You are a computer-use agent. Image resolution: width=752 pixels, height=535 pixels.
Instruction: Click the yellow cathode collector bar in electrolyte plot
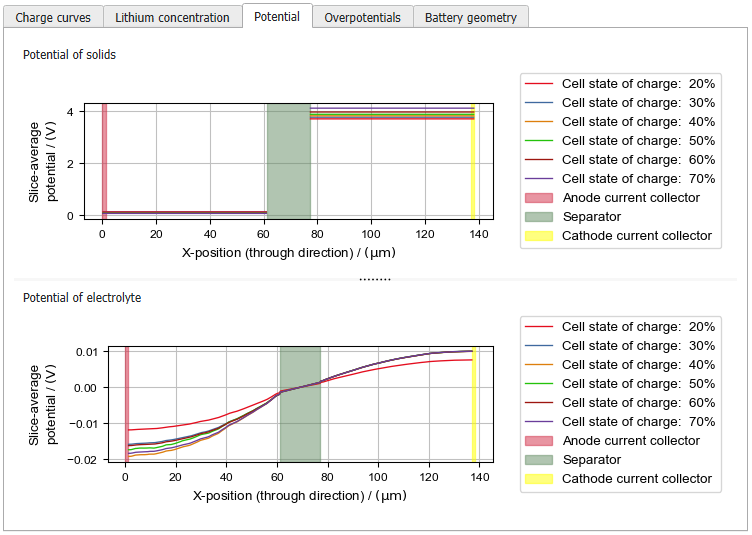pos(474,404)
